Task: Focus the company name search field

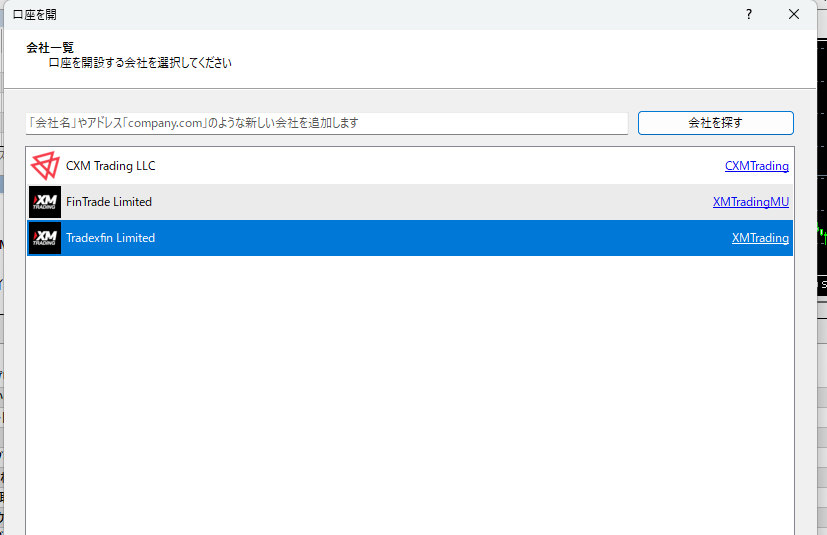Action: coord(327,123)
